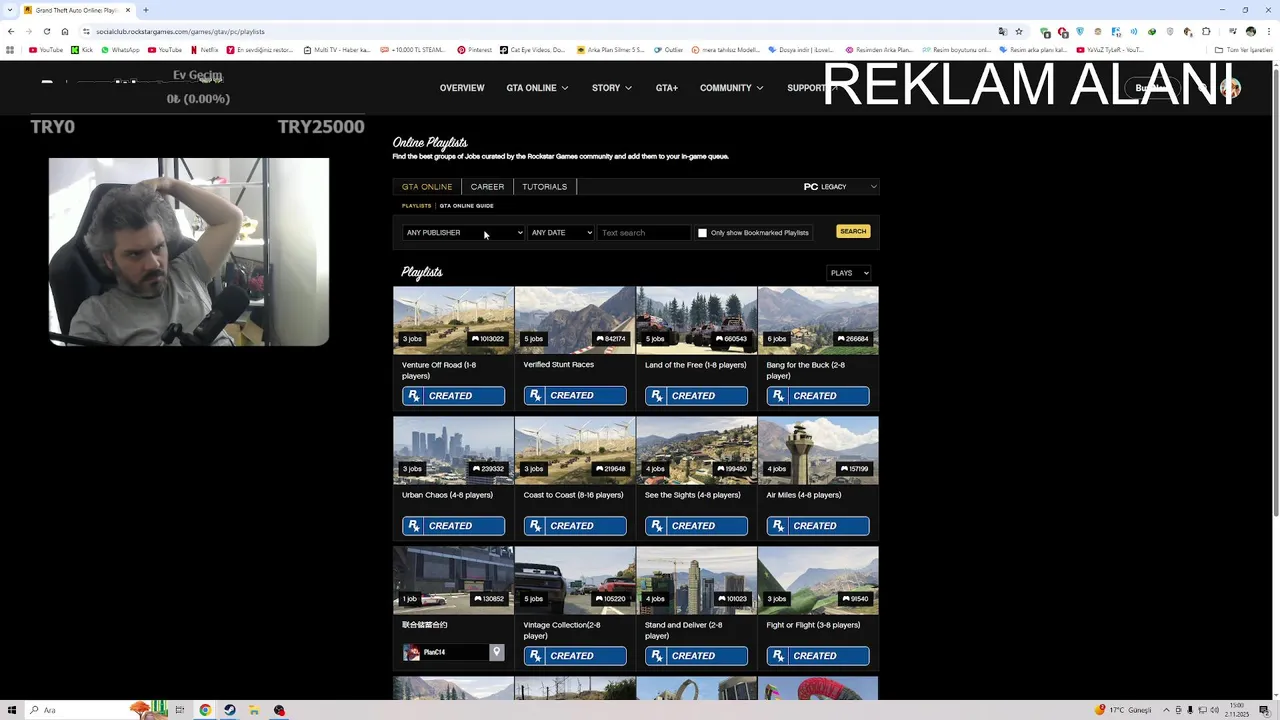Open the PLAYS sort dropdown
This screenshot has height=720, width=1280.
[849, 273]
